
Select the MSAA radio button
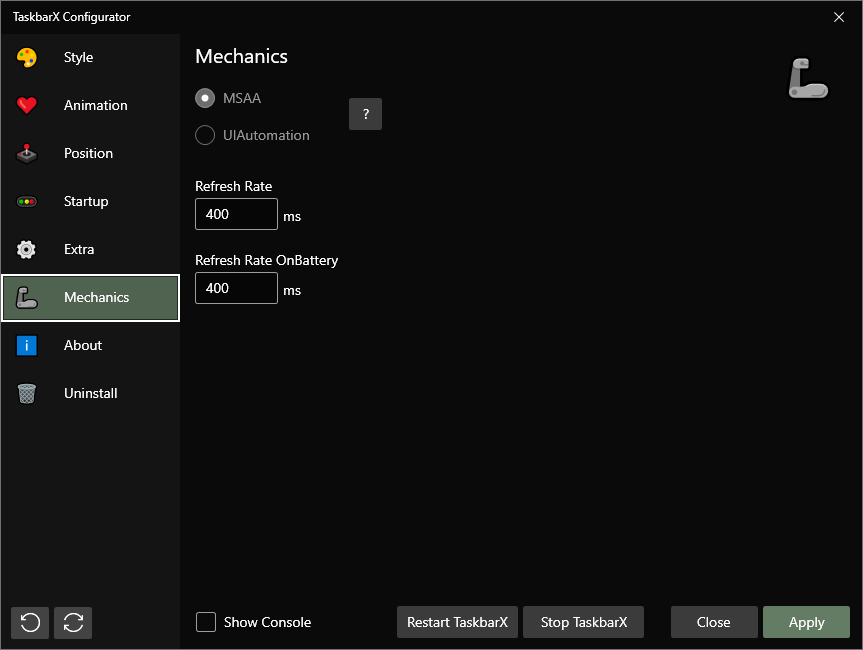pos(204,98)
